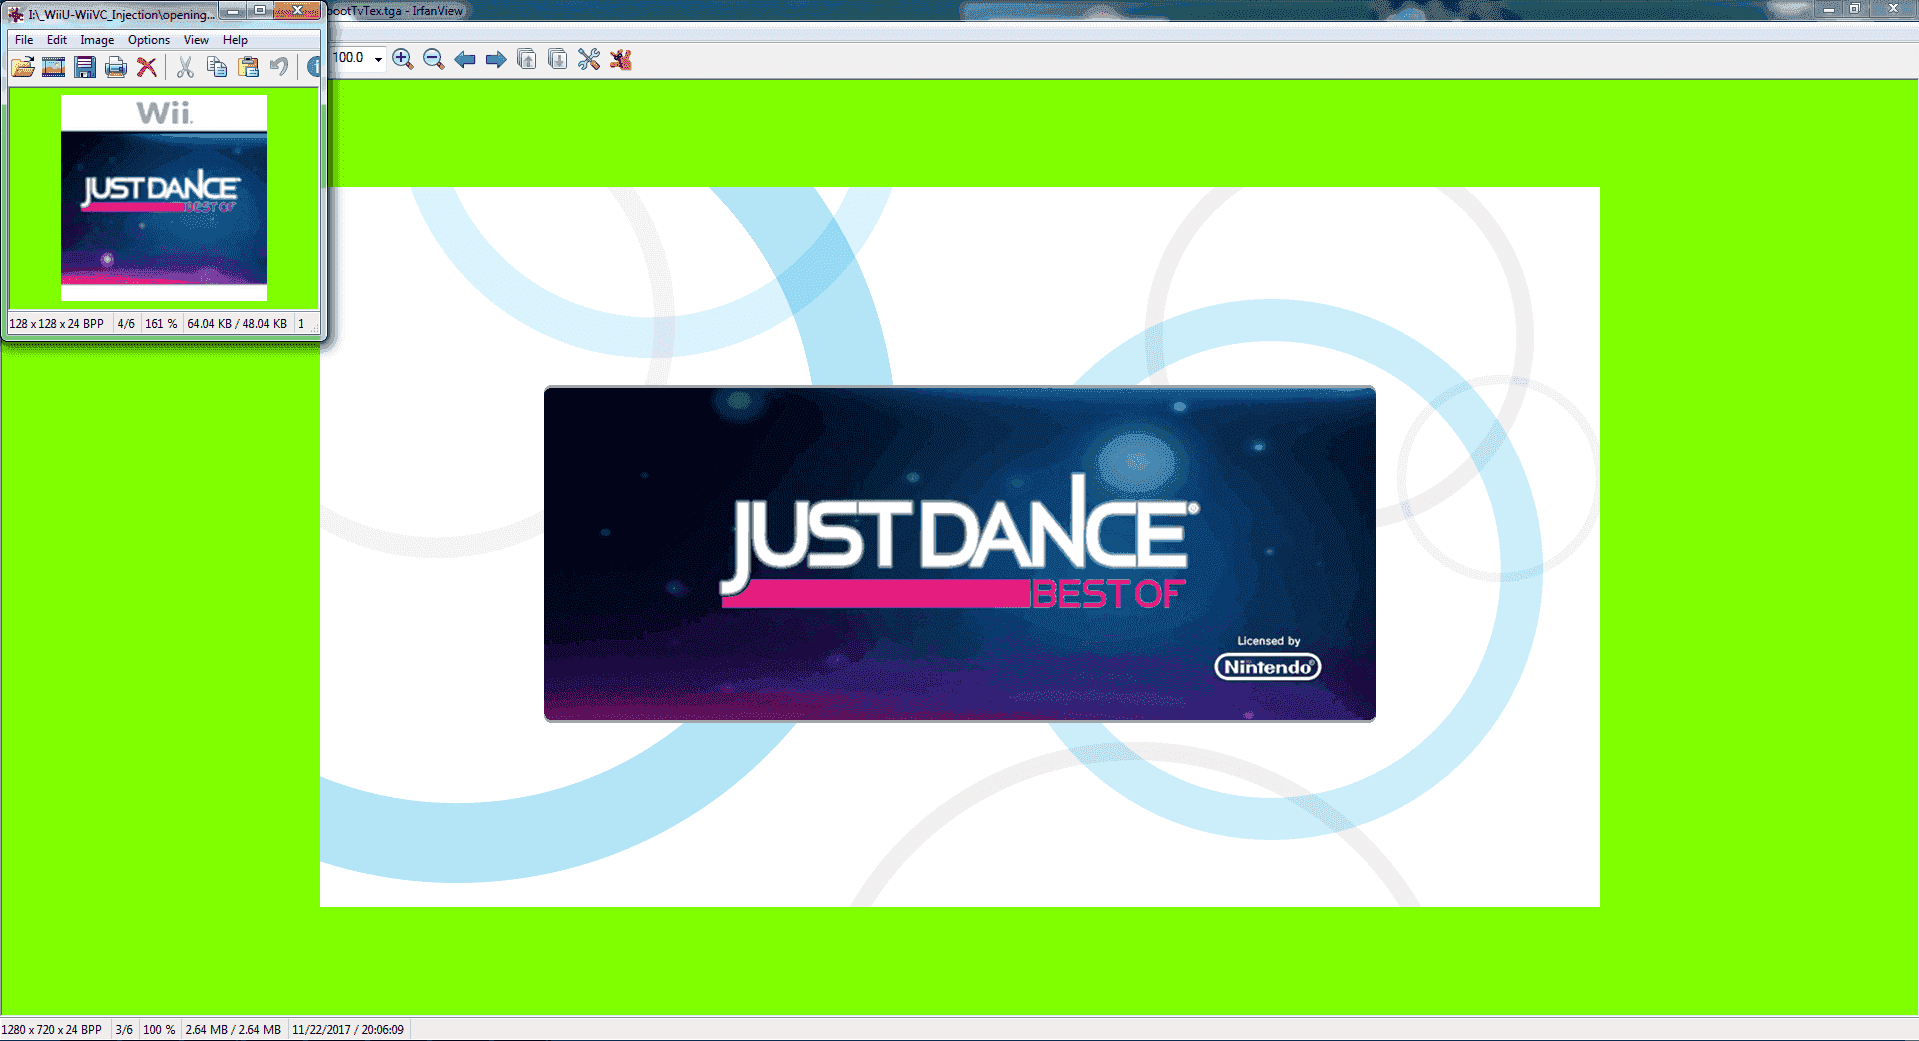
Task: Minimize the small opening image window
Action: point(233,11)
